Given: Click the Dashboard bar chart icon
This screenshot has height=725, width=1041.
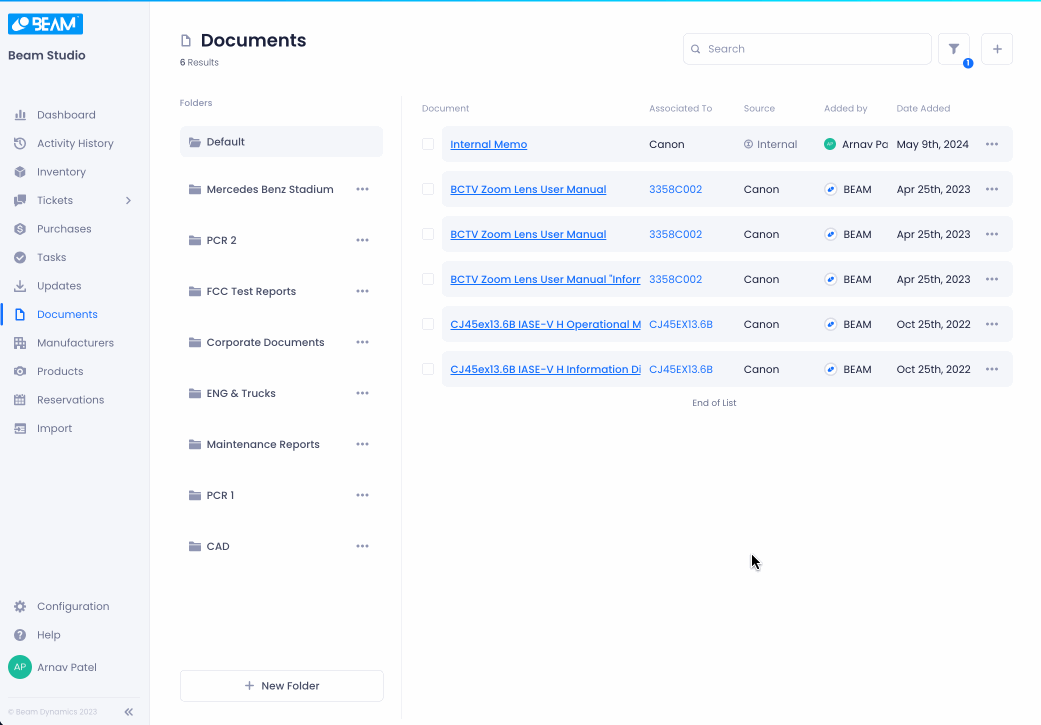Looking at the screenshot, I should [20, 115].
